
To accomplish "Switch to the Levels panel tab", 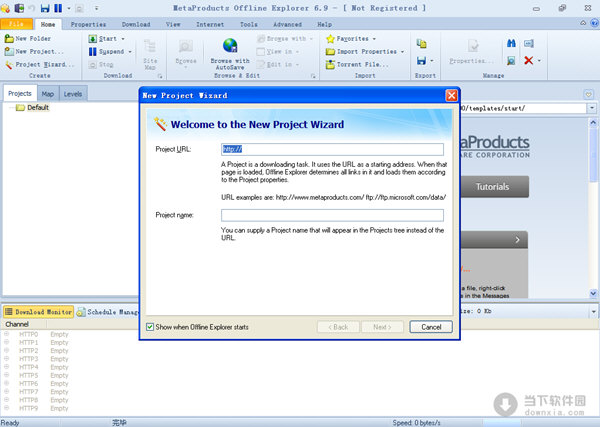I will point(73,94).
